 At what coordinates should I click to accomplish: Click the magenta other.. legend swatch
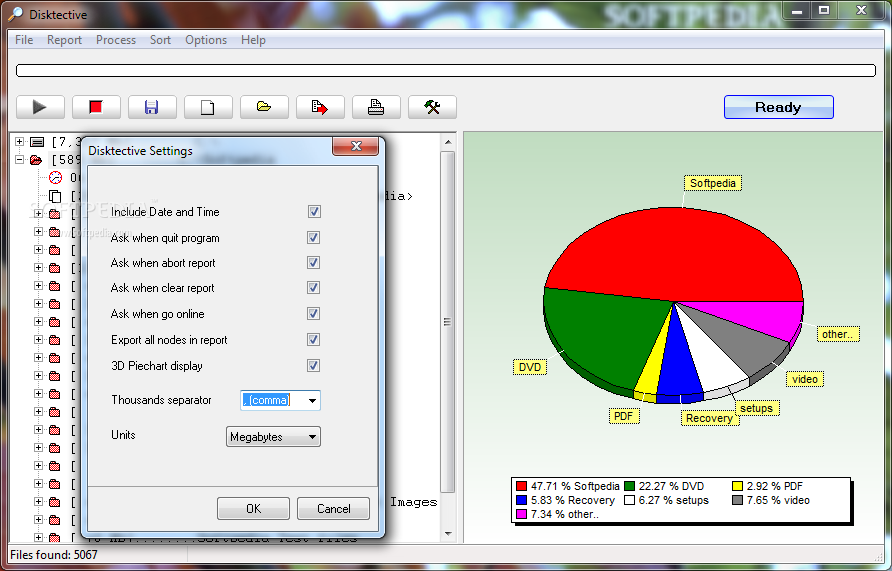coord(521,514)
